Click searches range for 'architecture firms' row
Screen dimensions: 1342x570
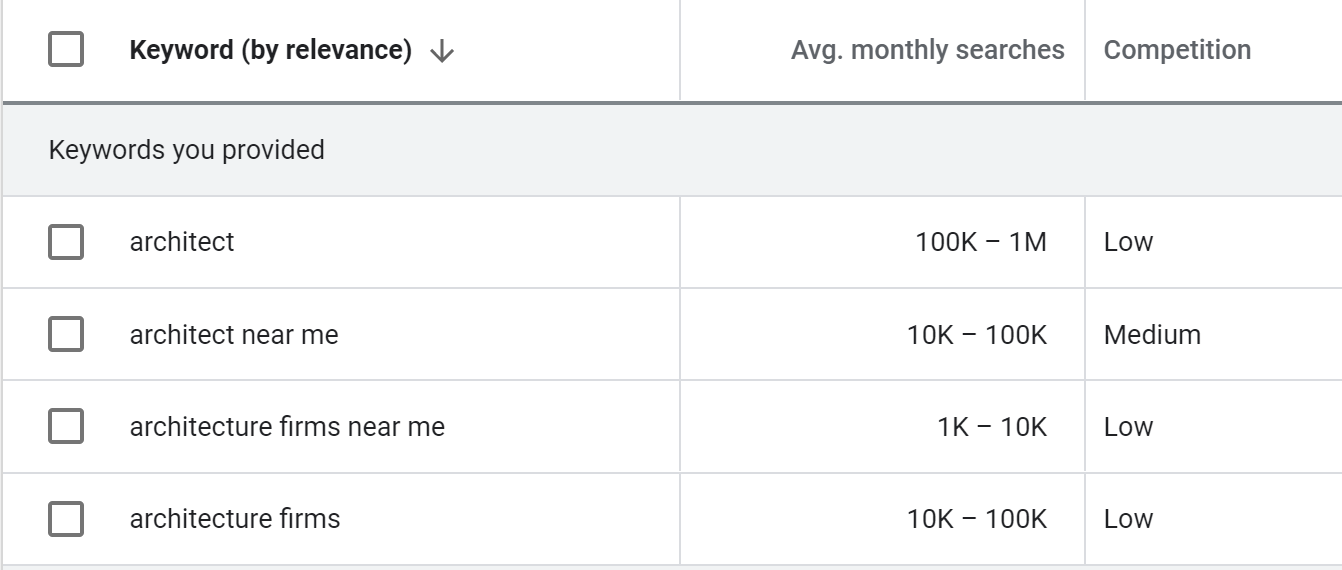(x=976, y=519)
